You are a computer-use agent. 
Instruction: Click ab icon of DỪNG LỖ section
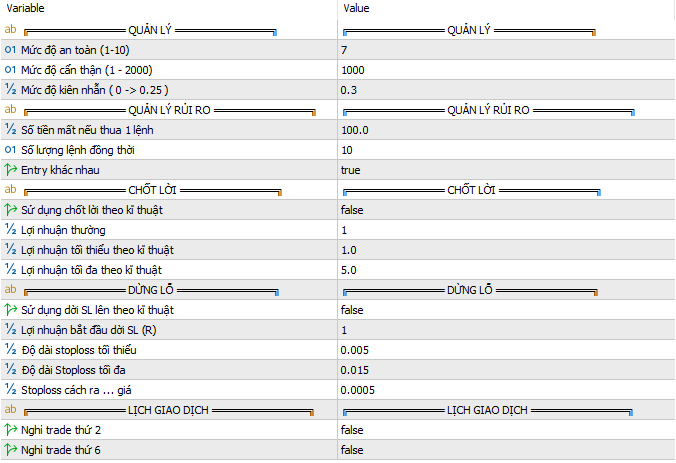pos(10,290)
